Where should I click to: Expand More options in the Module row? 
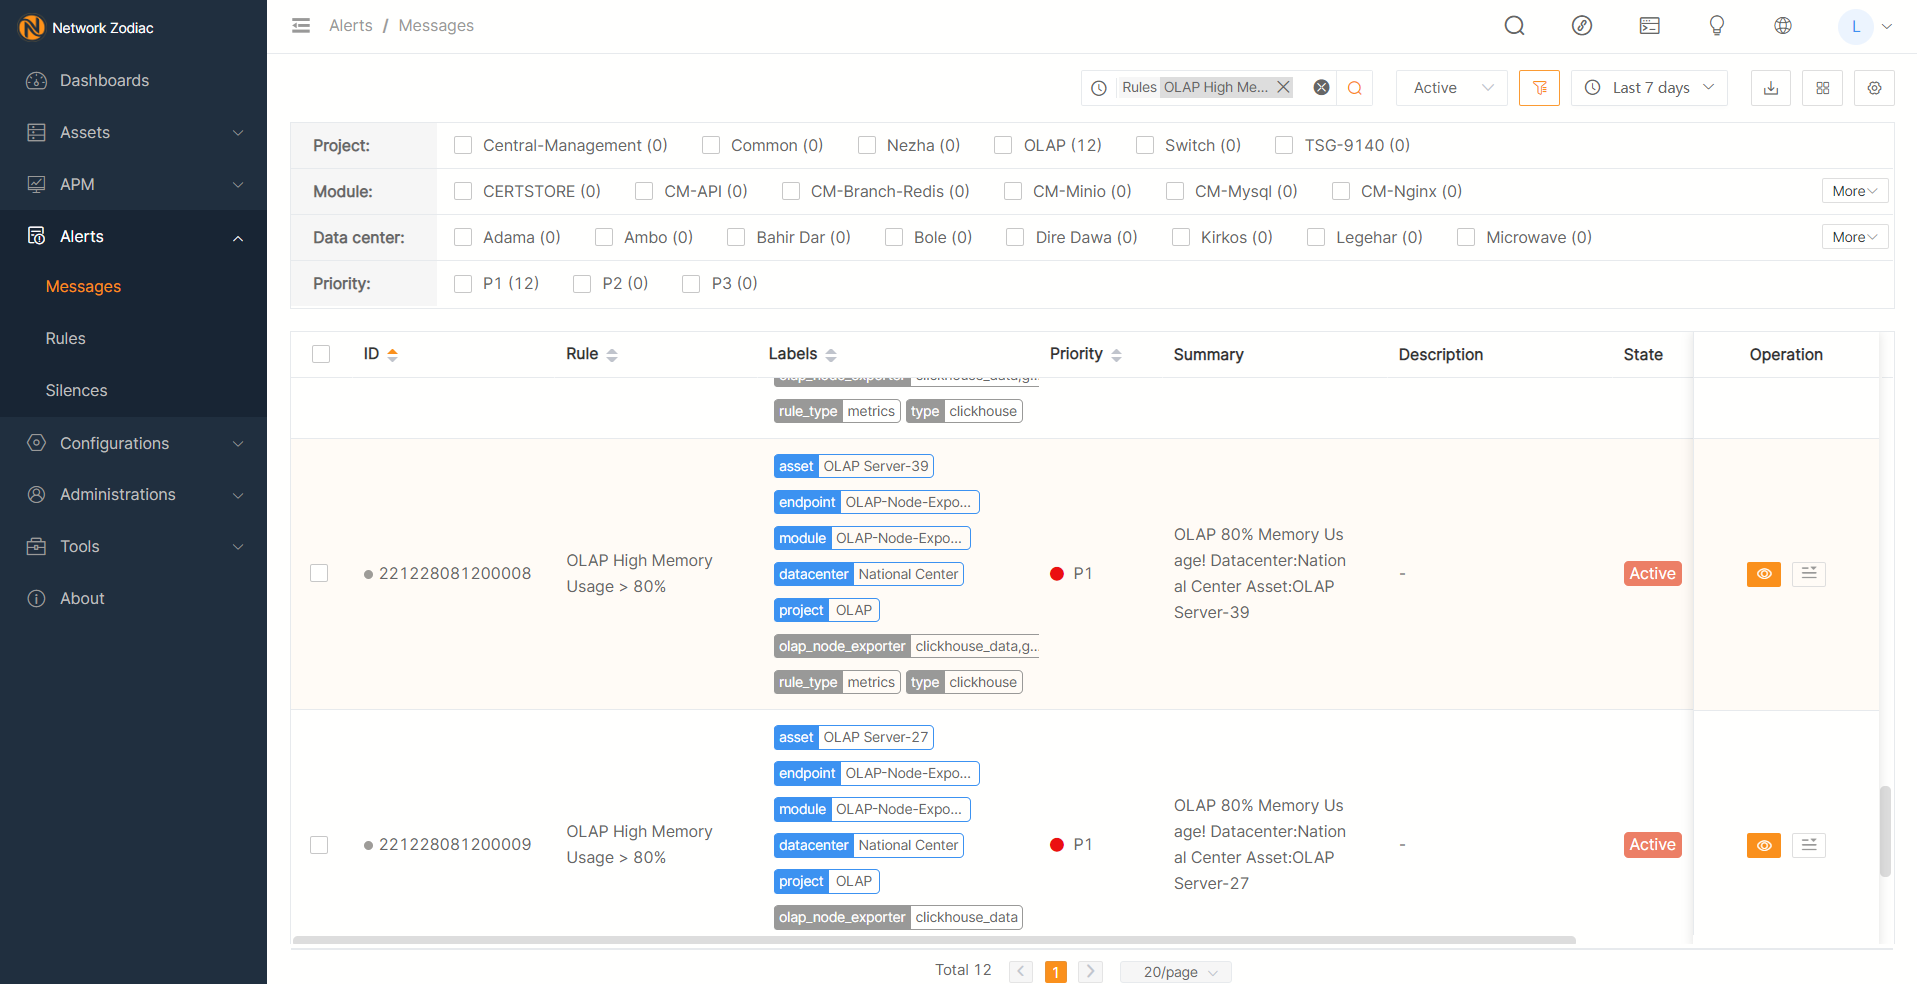pos(1854,191)
